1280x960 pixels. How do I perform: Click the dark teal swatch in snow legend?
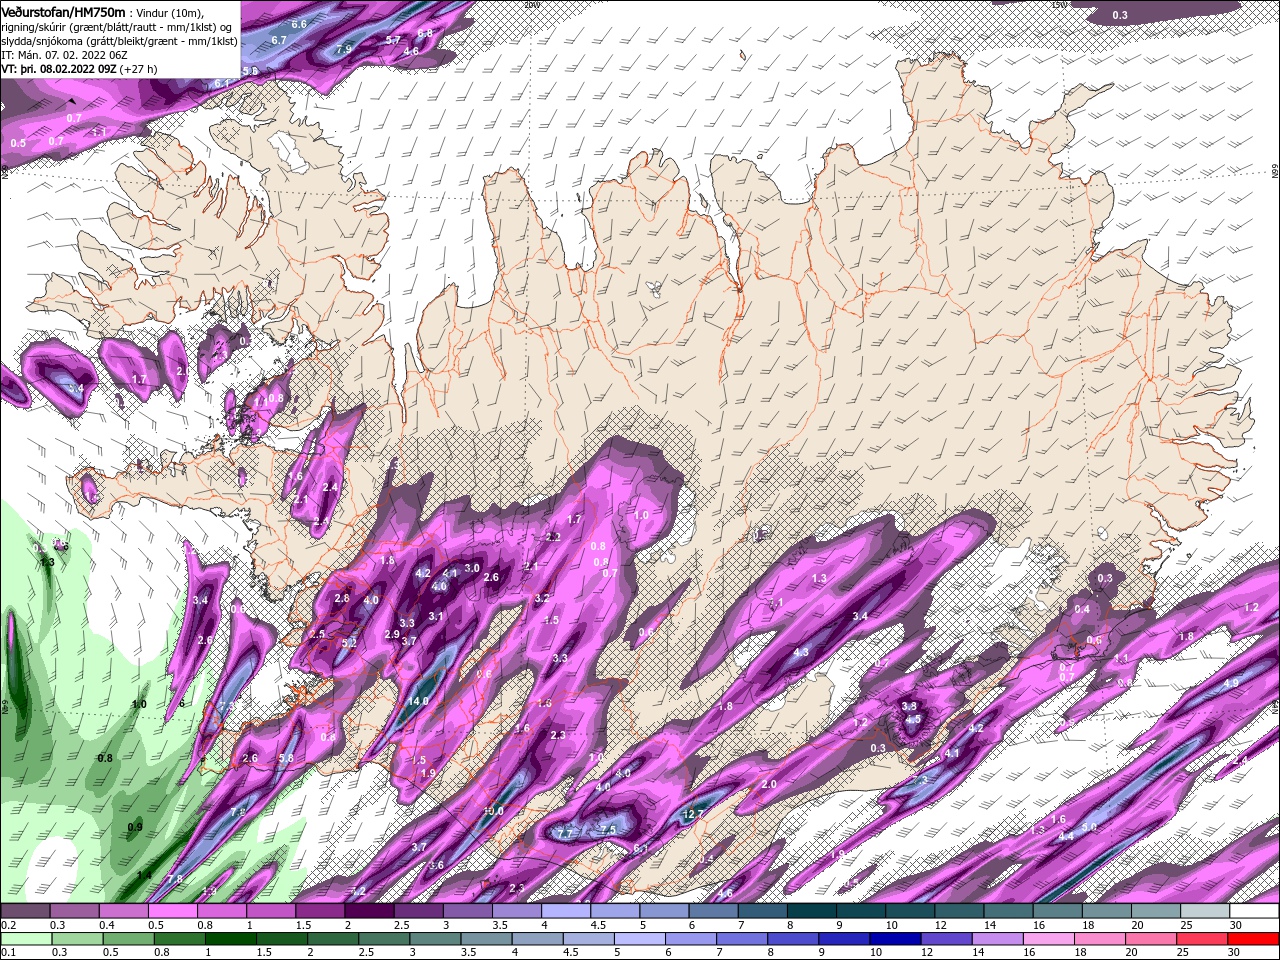click(811, 911)
